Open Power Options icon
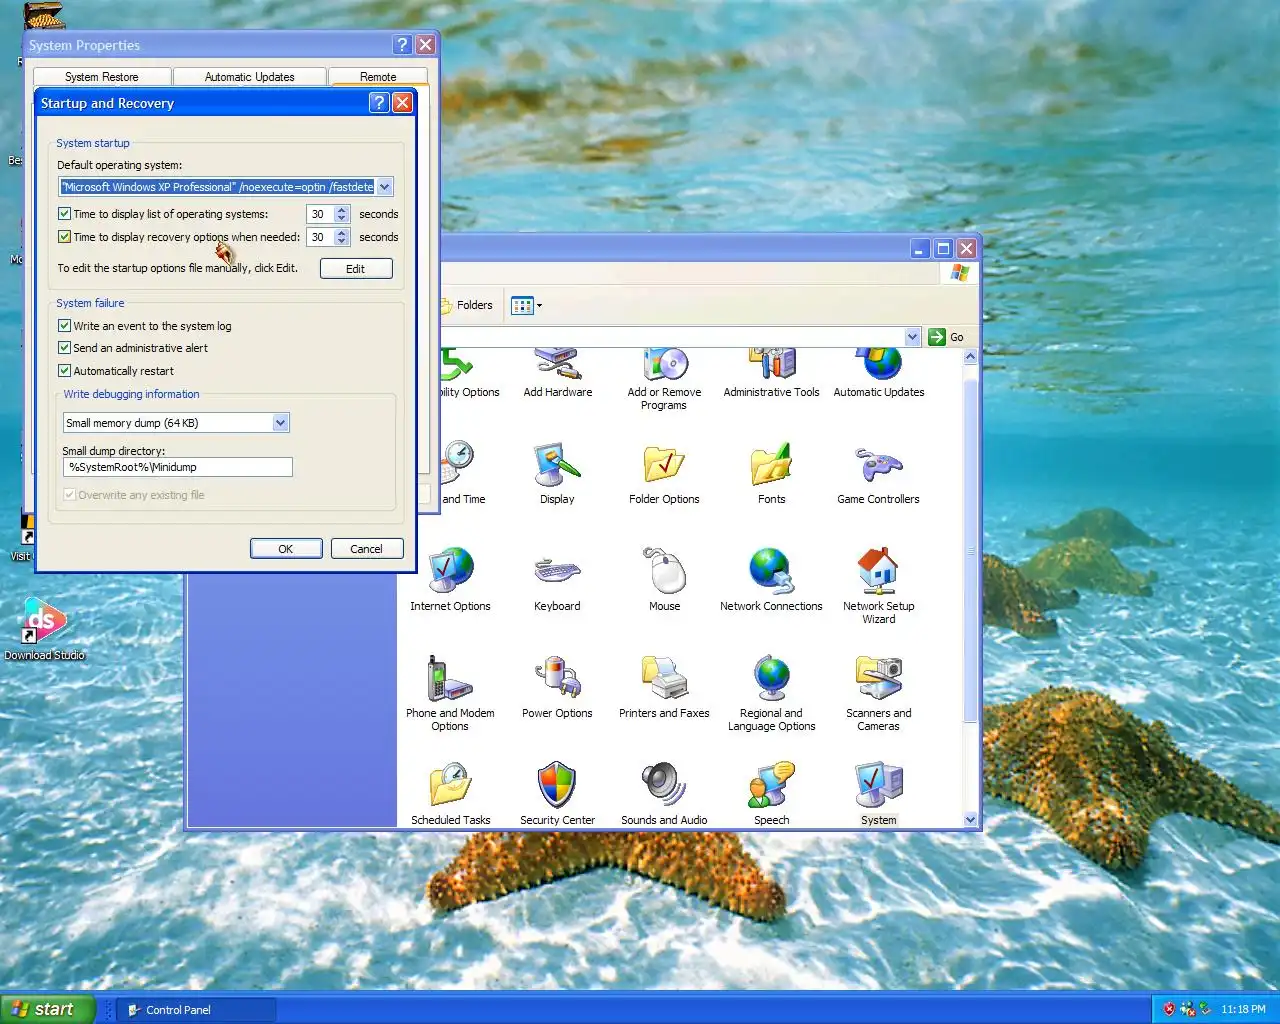The height and width of the screenshot is (1024, 1280). tap(557, 687)
